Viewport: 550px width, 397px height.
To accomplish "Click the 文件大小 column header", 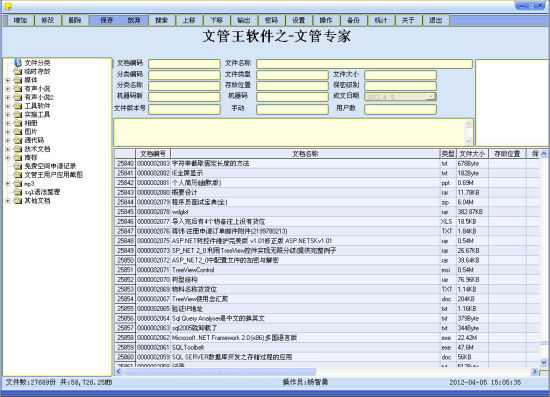I will (x=472, y=154).
